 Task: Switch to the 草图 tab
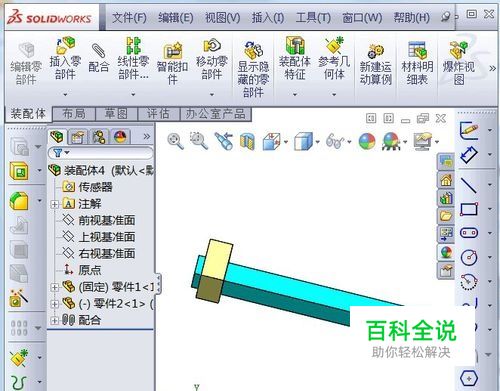tap(116, 114)
